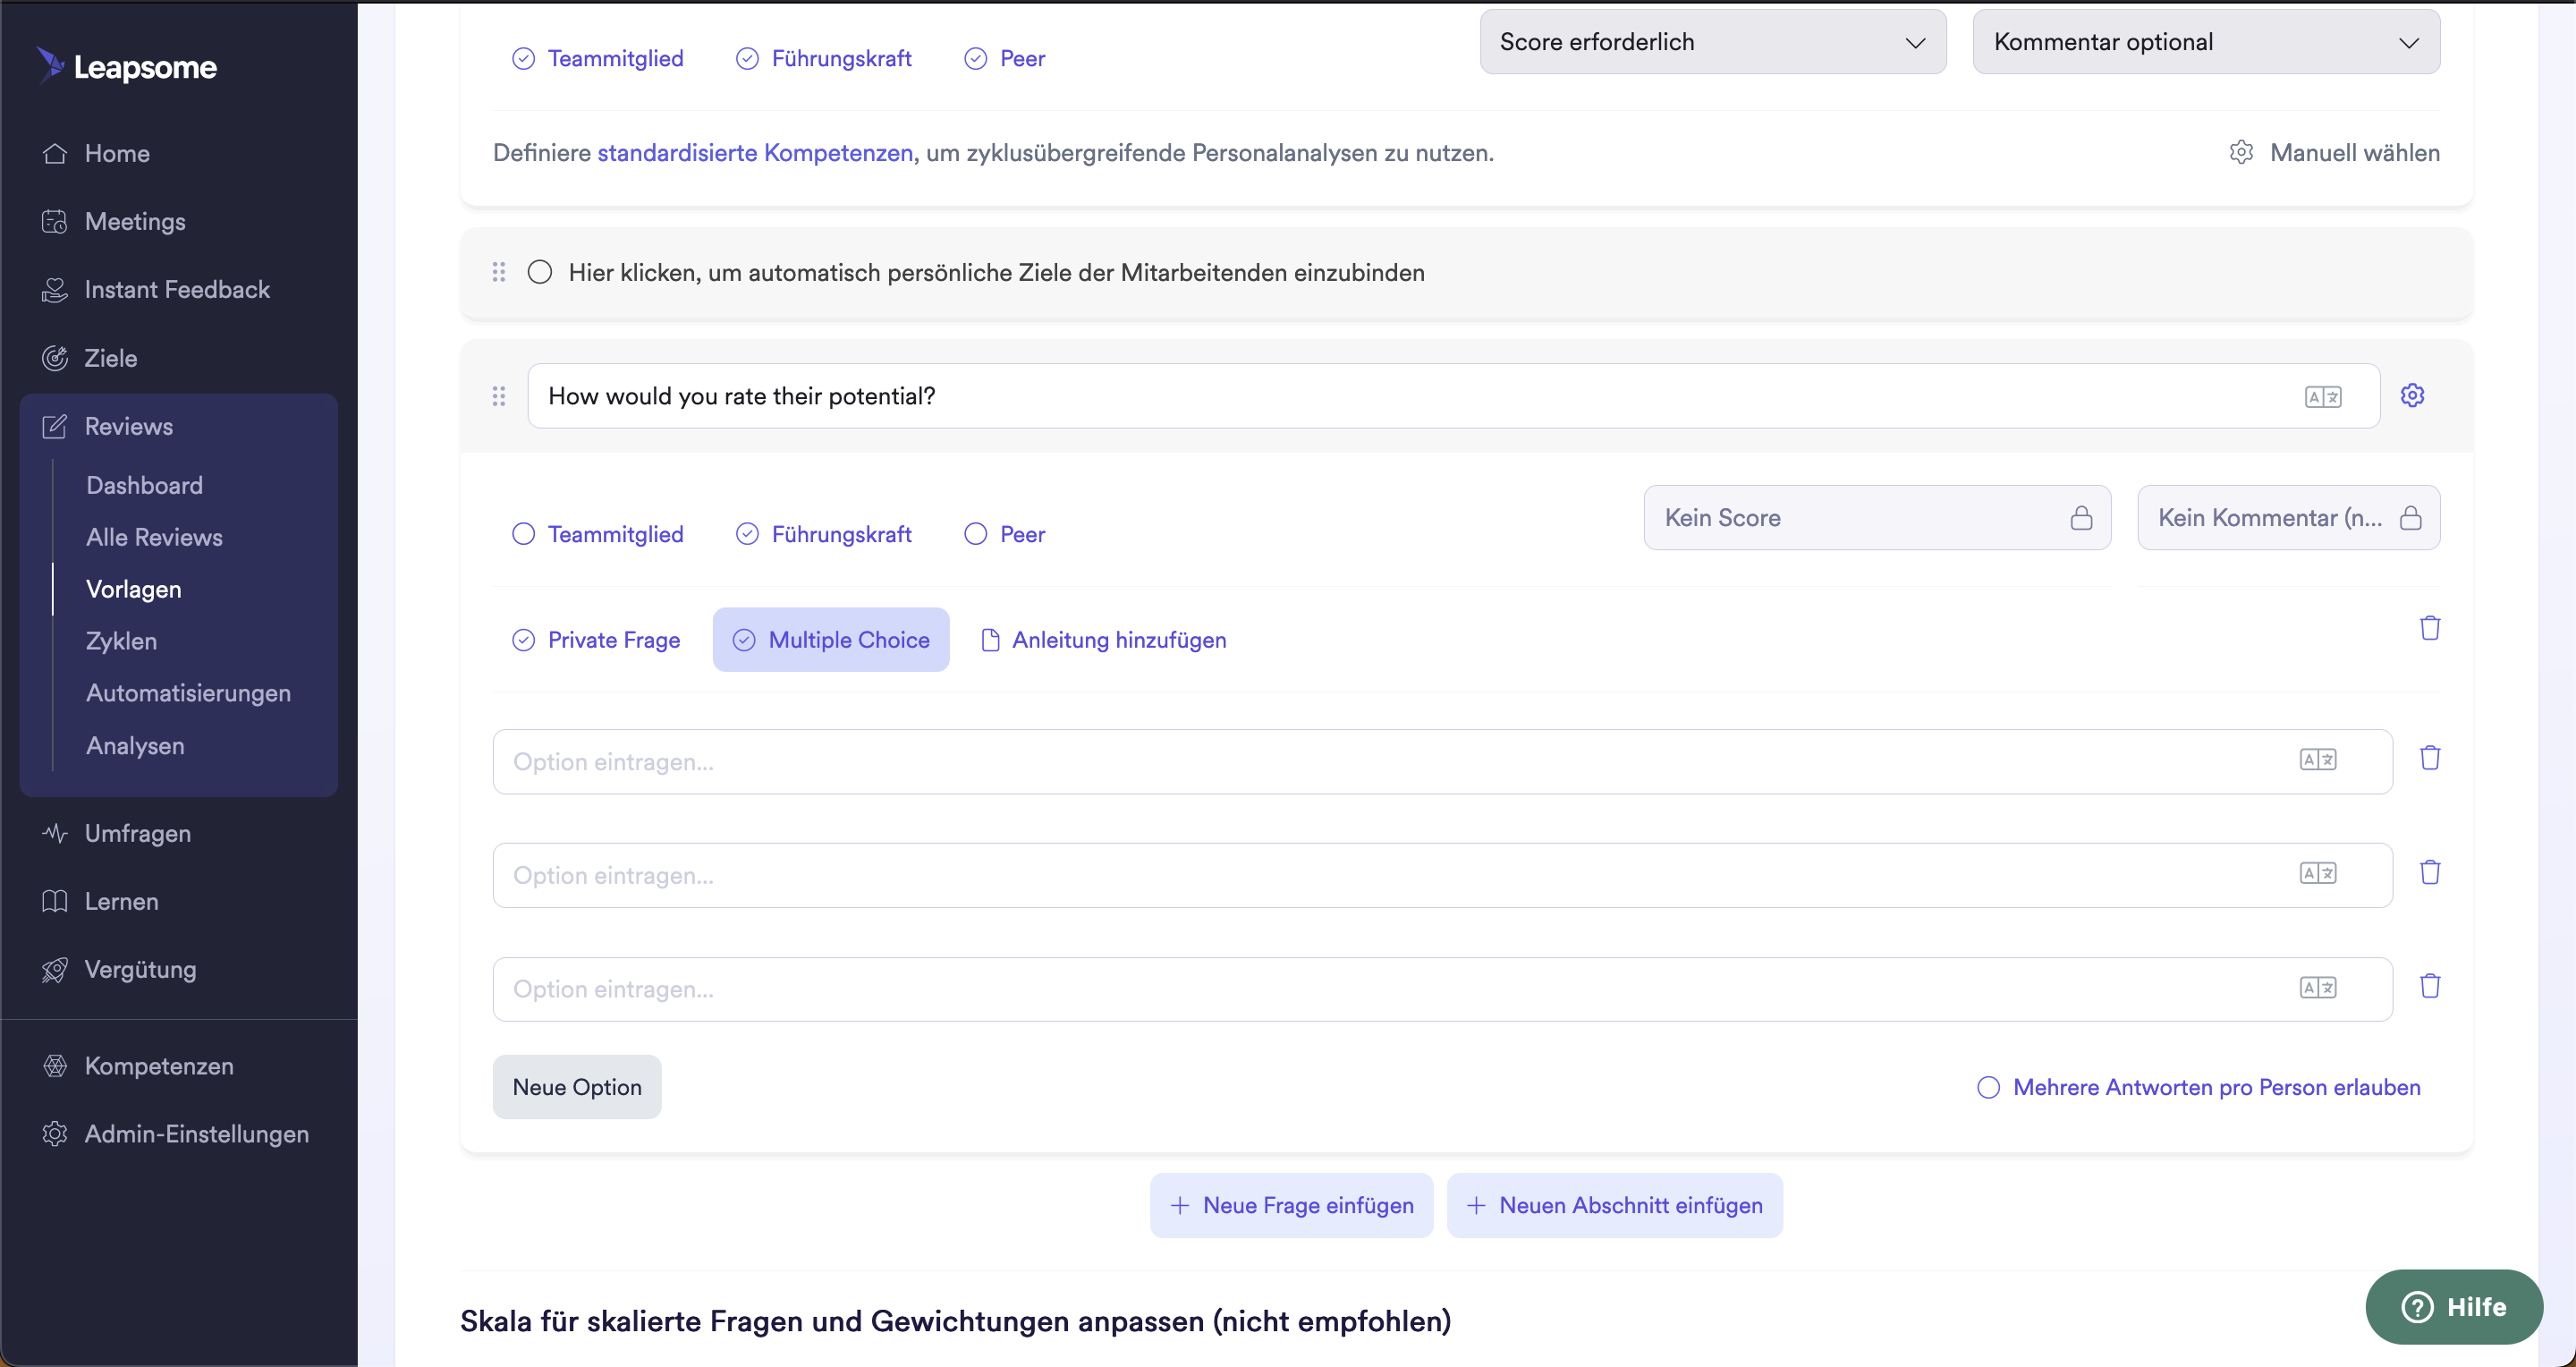Open Automatisierungen in sidebar
Viewport: 2576px width, 1367px height.
pos(189,693)
